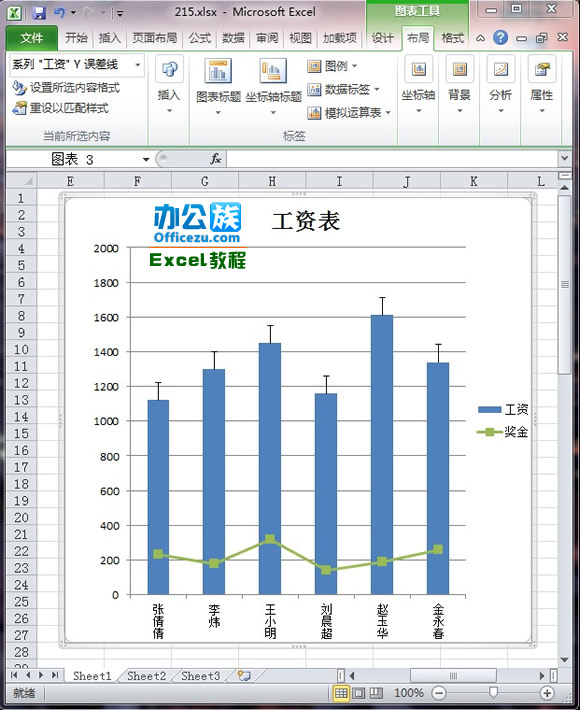The image size is (580, 710).
Task: Switch to the 公式 ribbon tab
Action: coord(200,38)
